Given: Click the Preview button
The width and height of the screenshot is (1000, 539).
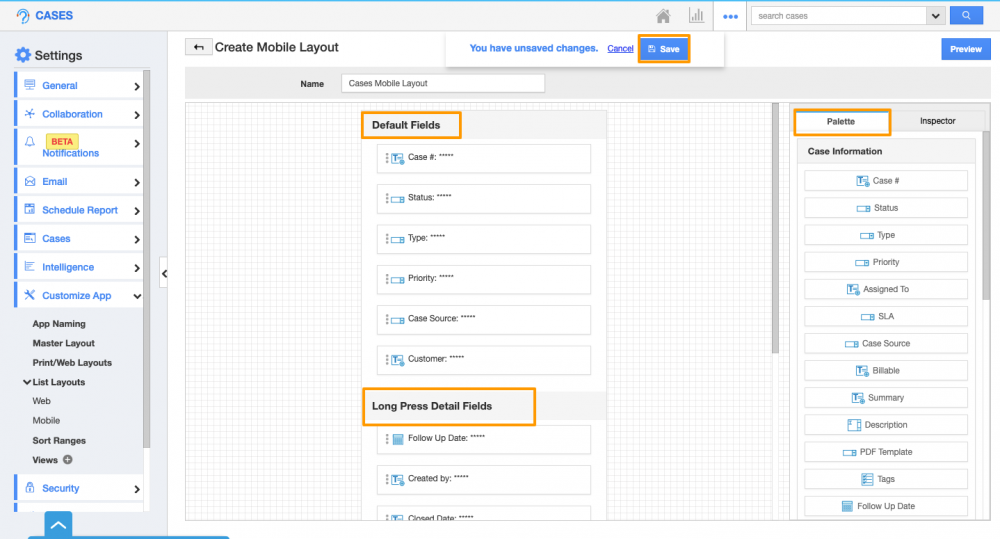Looking at the screenshot, I should pos(965,49).
